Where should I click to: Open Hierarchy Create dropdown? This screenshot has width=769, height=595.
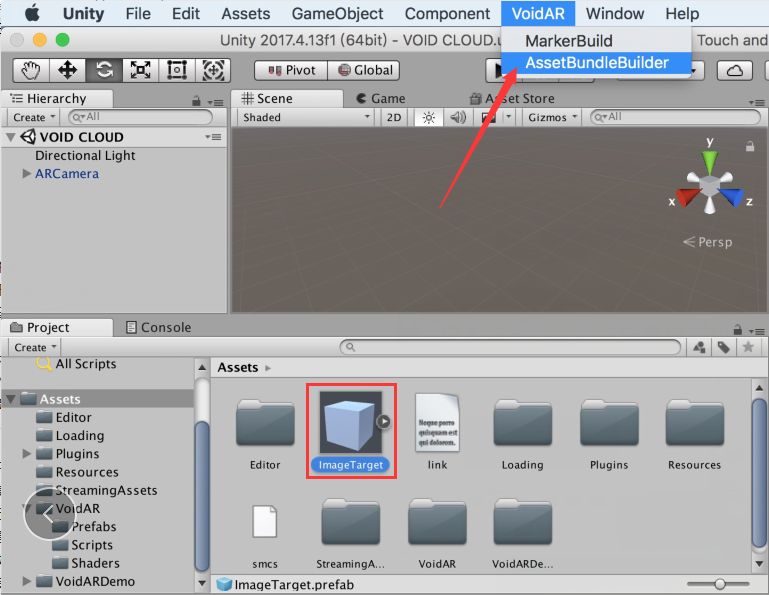point(33,117)
